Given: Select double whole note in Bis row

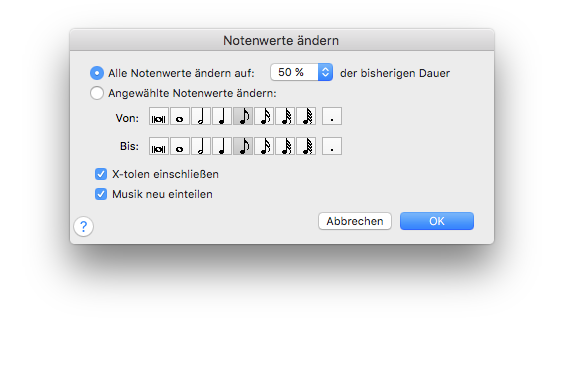Looking at the screenshot, I should tap(159, 146).
